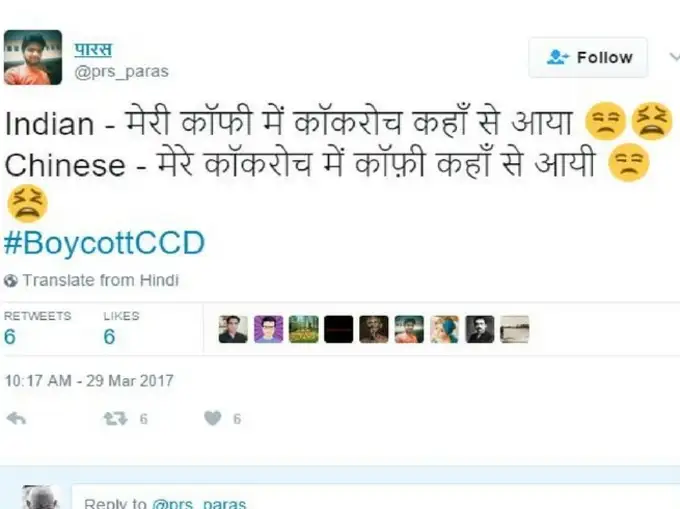View the Retweets count list

37,329
